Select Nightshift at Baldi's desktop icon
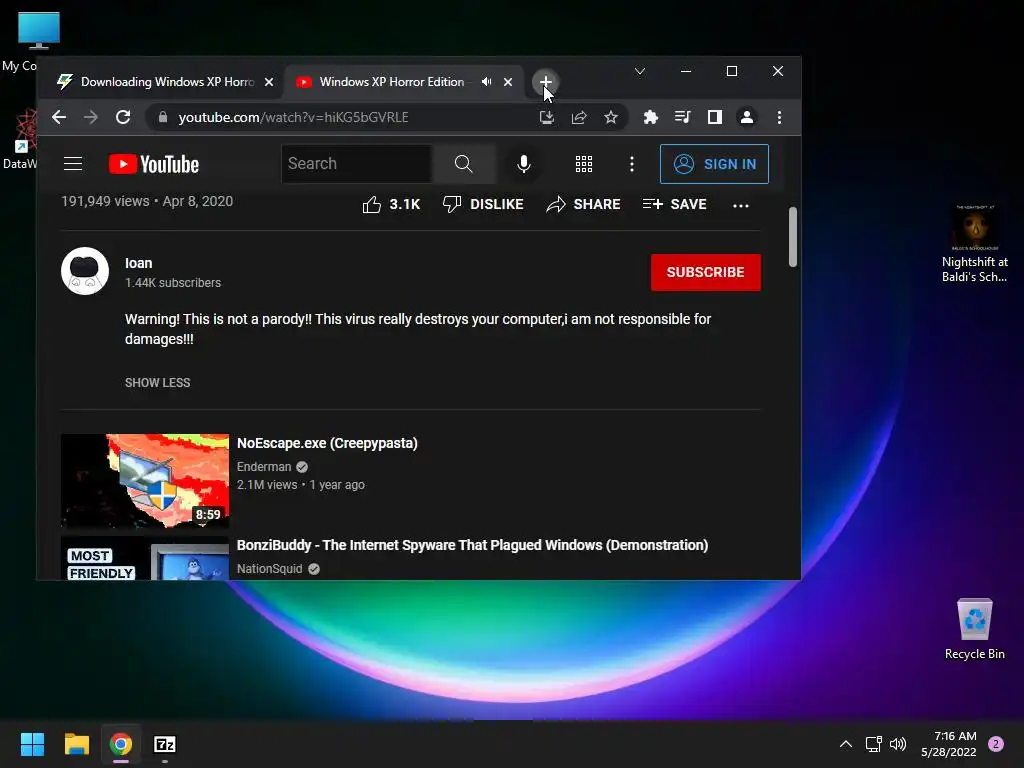This screenshot has width=1024, height=768. pos(974,244)
